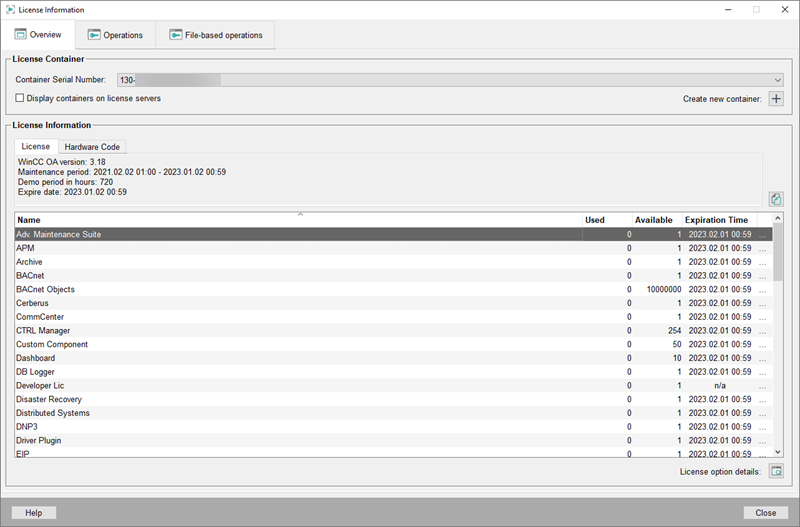
Task: Select the DNP3 license row
Action: click(393, 427)
